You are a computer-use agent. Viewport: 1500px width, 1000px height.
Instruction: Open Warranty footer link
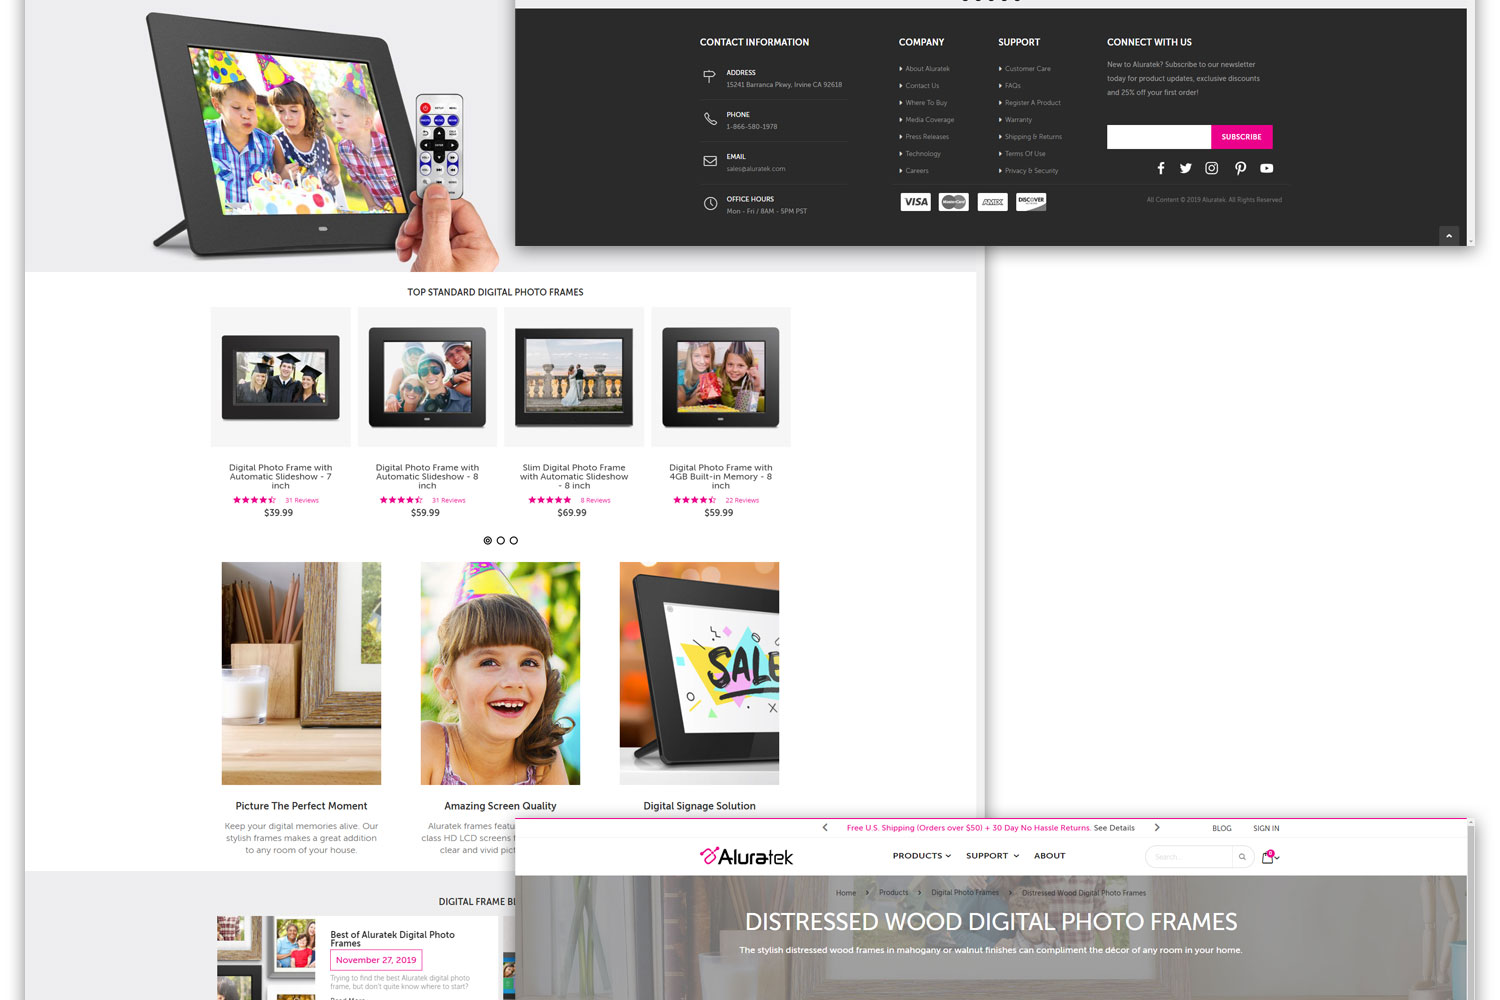tap(1018, 120)
